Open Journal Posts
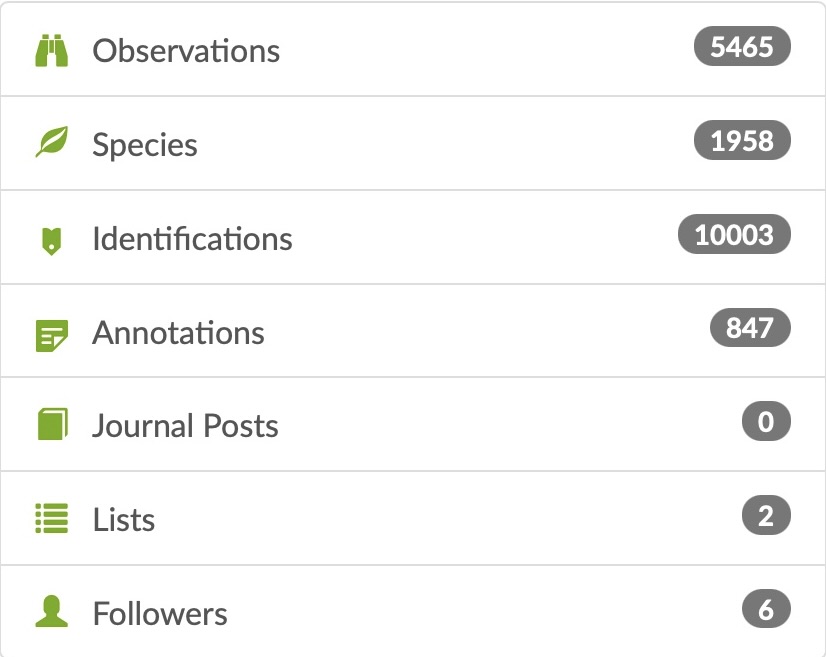The width and height of the screenshot is (826, 657). click(185, 426)
